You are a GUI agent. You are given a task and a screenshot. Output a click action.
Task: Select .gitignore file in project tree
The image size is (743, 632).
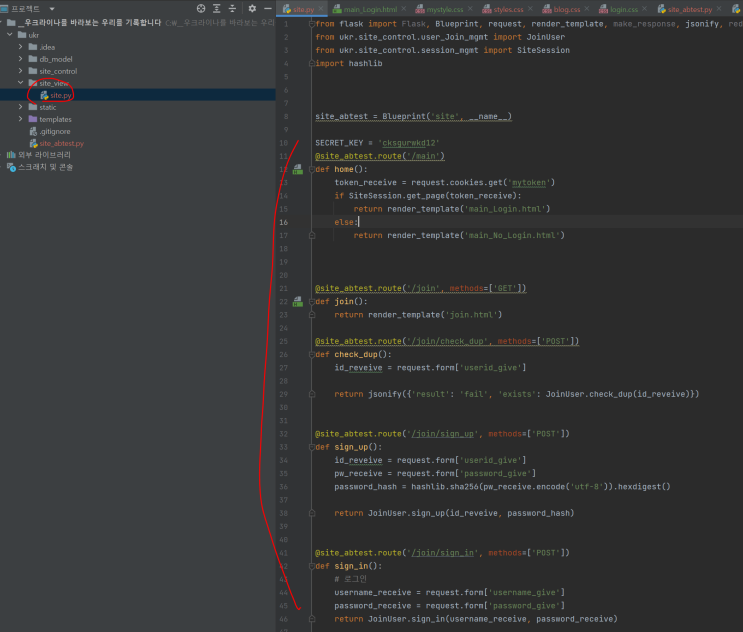tap(54, 131)
